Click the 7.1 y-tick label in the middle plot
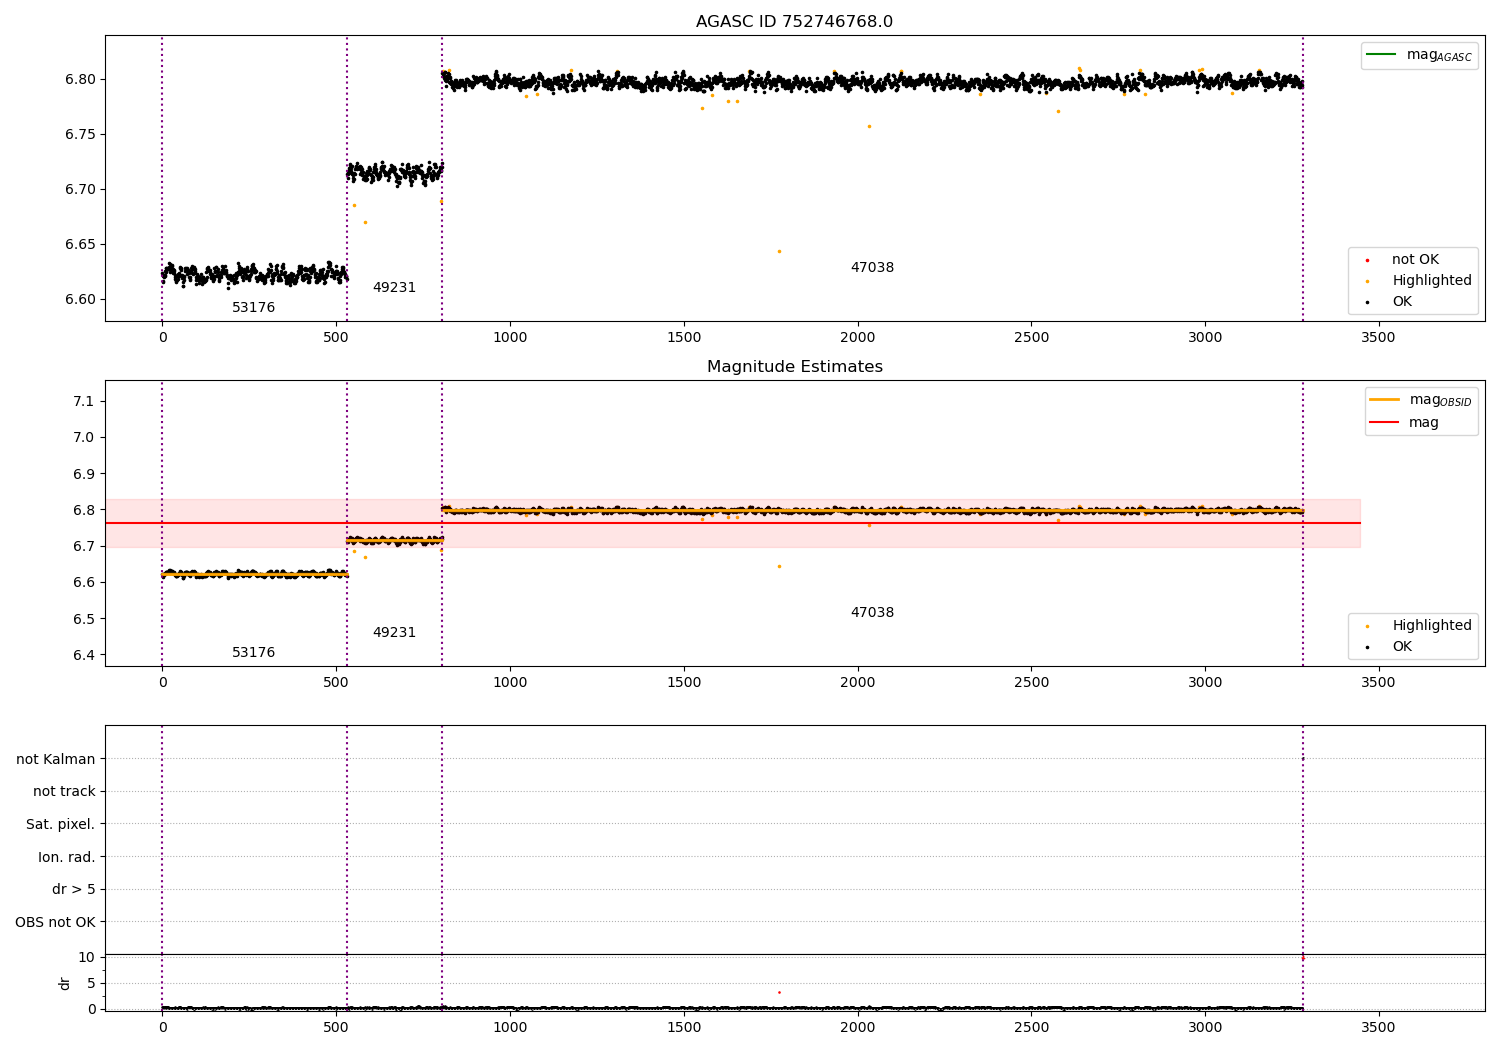The width and height of the screenshot is (1500, 1050). click(x=84, y=402)
